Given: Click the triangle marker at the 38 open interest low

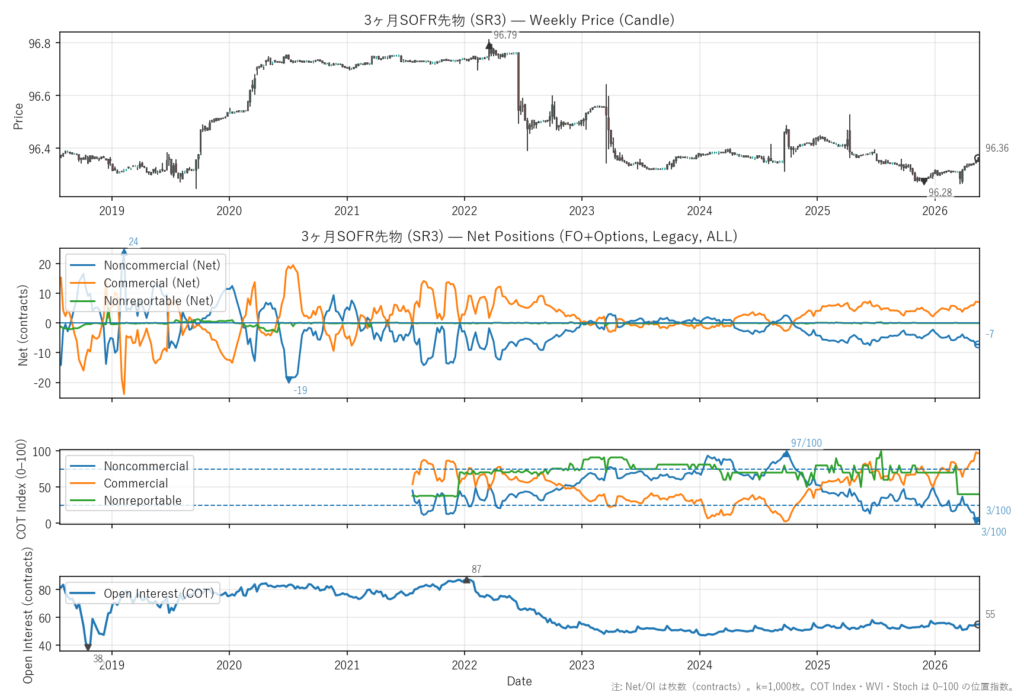Looking at the screenshot, I should click(x=88, y=647).
